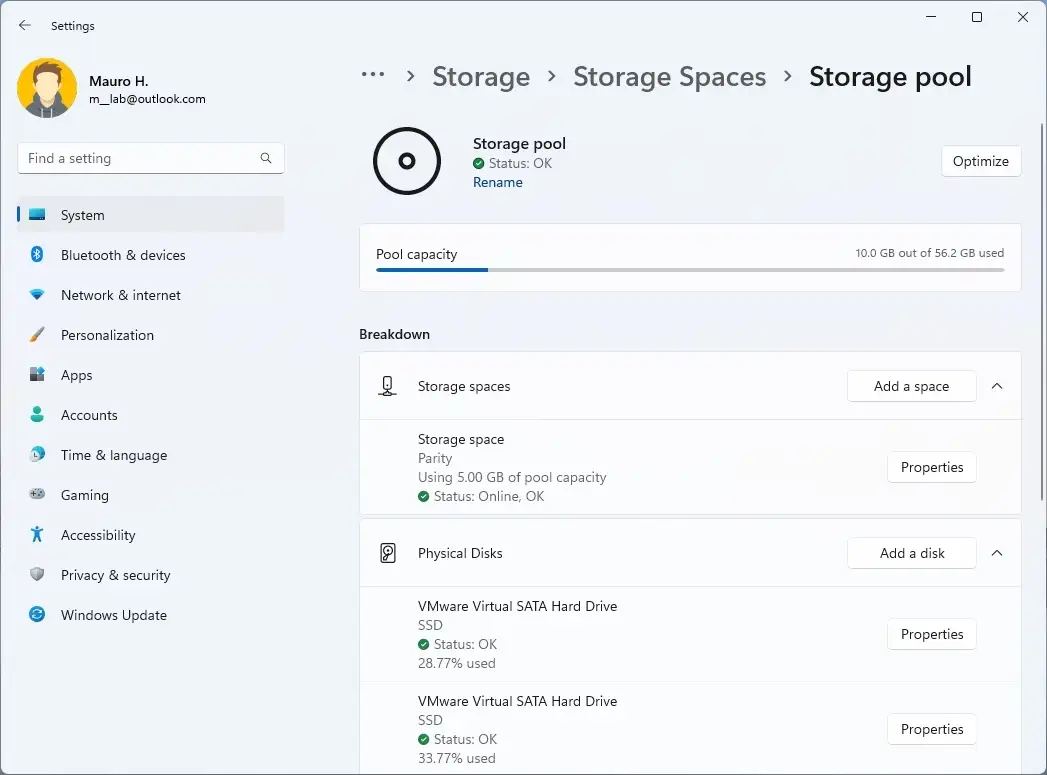Click the Privacy & security shield icon
The image size is (1047, 775).
37,575
